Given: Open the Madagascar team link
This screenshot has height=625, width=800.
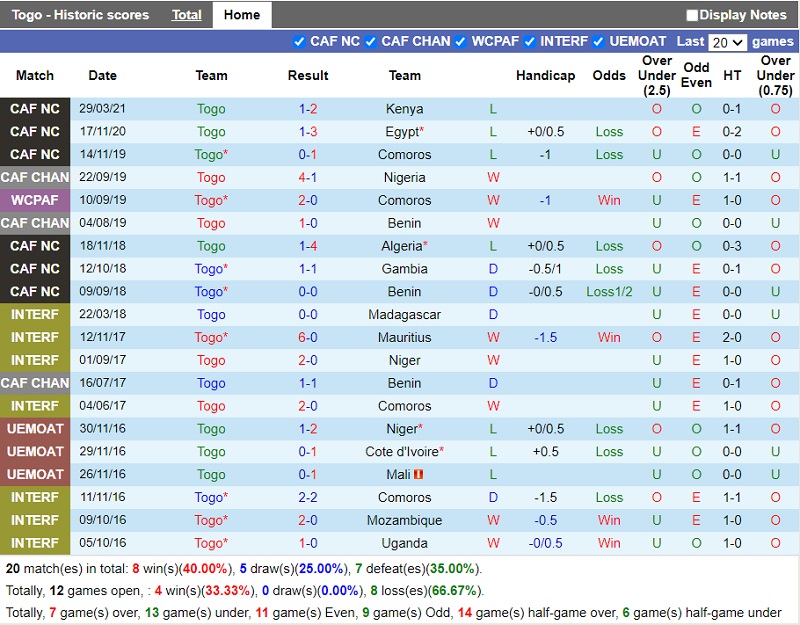Looking at the screenshot, I should [x=404, y=315].
